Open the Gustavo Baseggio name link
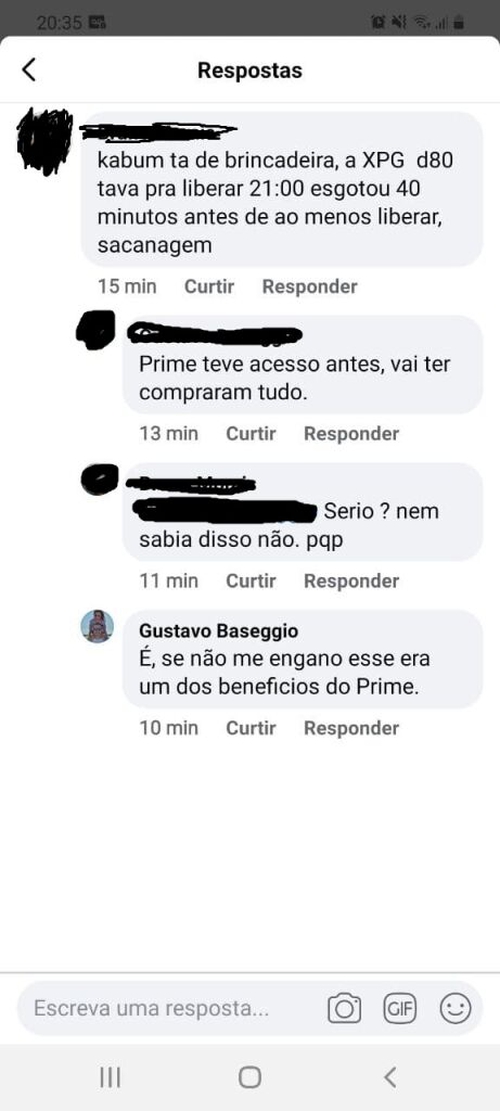The height and width of the screenshot is (1111, 500). (218, 631)
